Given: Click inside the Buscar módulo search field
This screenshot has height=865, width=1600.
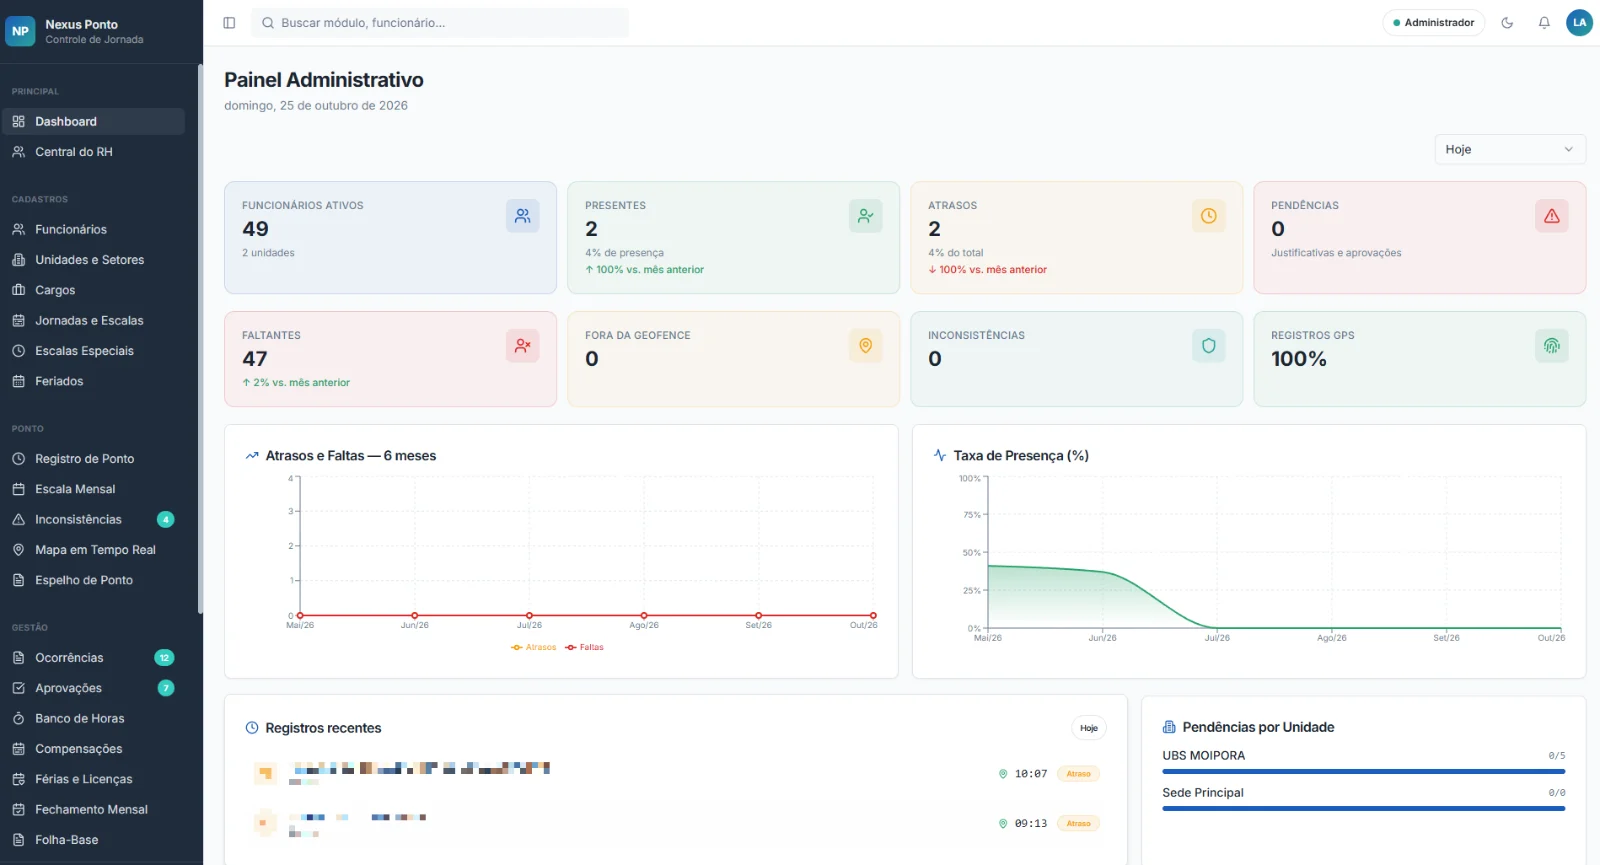Looking at the screenshot, I should point(440,23).
